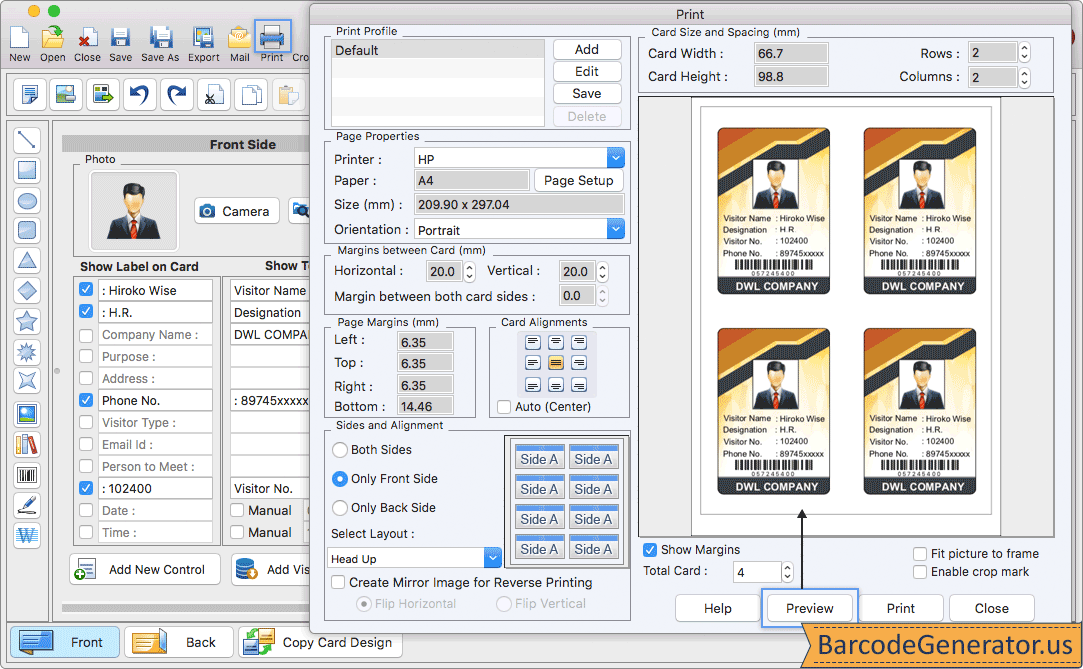
Task: Enable crop mark checkbox
Action: 920,572
